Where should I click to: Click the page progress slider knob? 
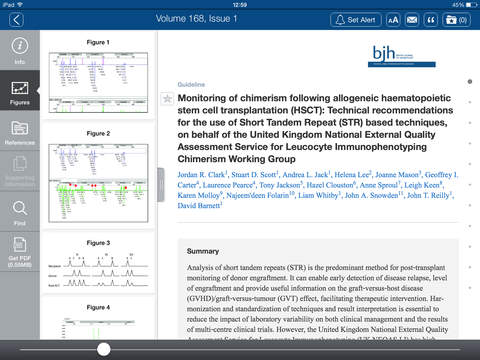[104, 349]
